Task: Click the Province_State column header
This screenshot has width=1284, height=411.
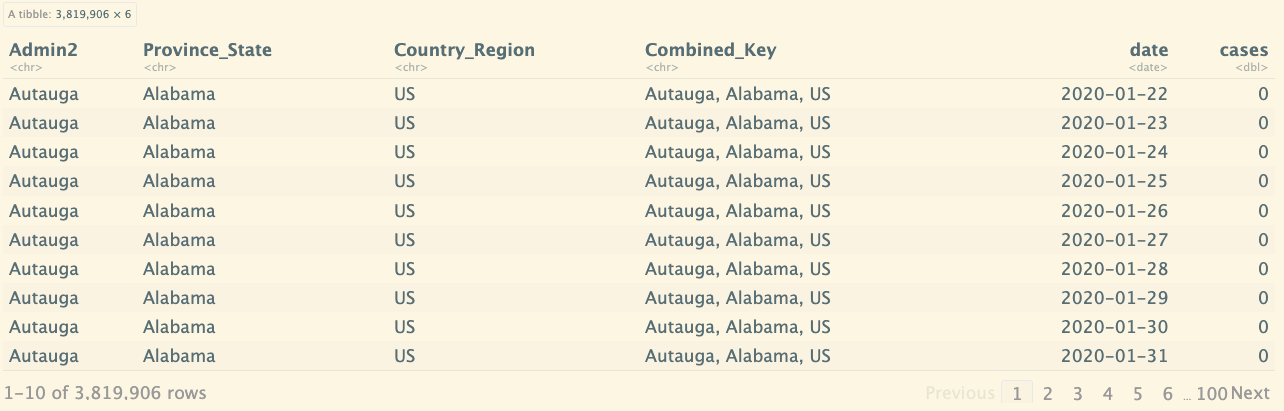Action: click(207, 50)
